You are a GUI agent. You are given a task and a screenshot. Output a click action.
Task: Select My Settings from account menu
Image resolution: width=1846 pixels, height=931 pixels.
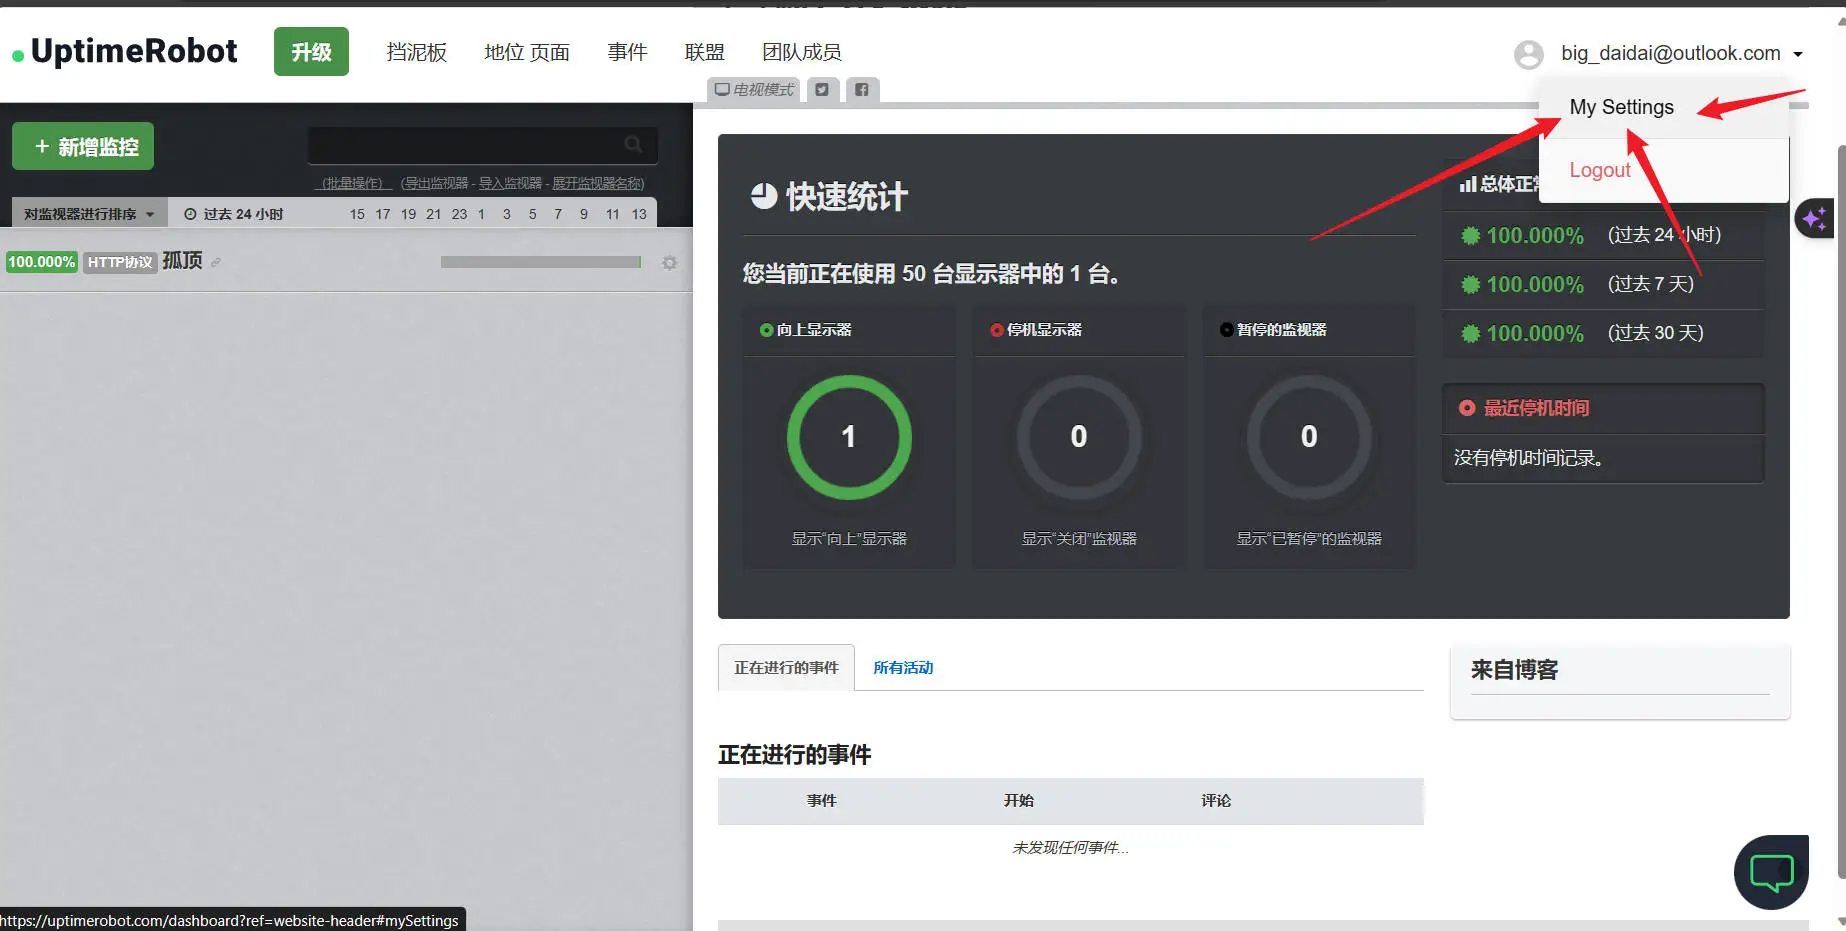click(1621, 107)
